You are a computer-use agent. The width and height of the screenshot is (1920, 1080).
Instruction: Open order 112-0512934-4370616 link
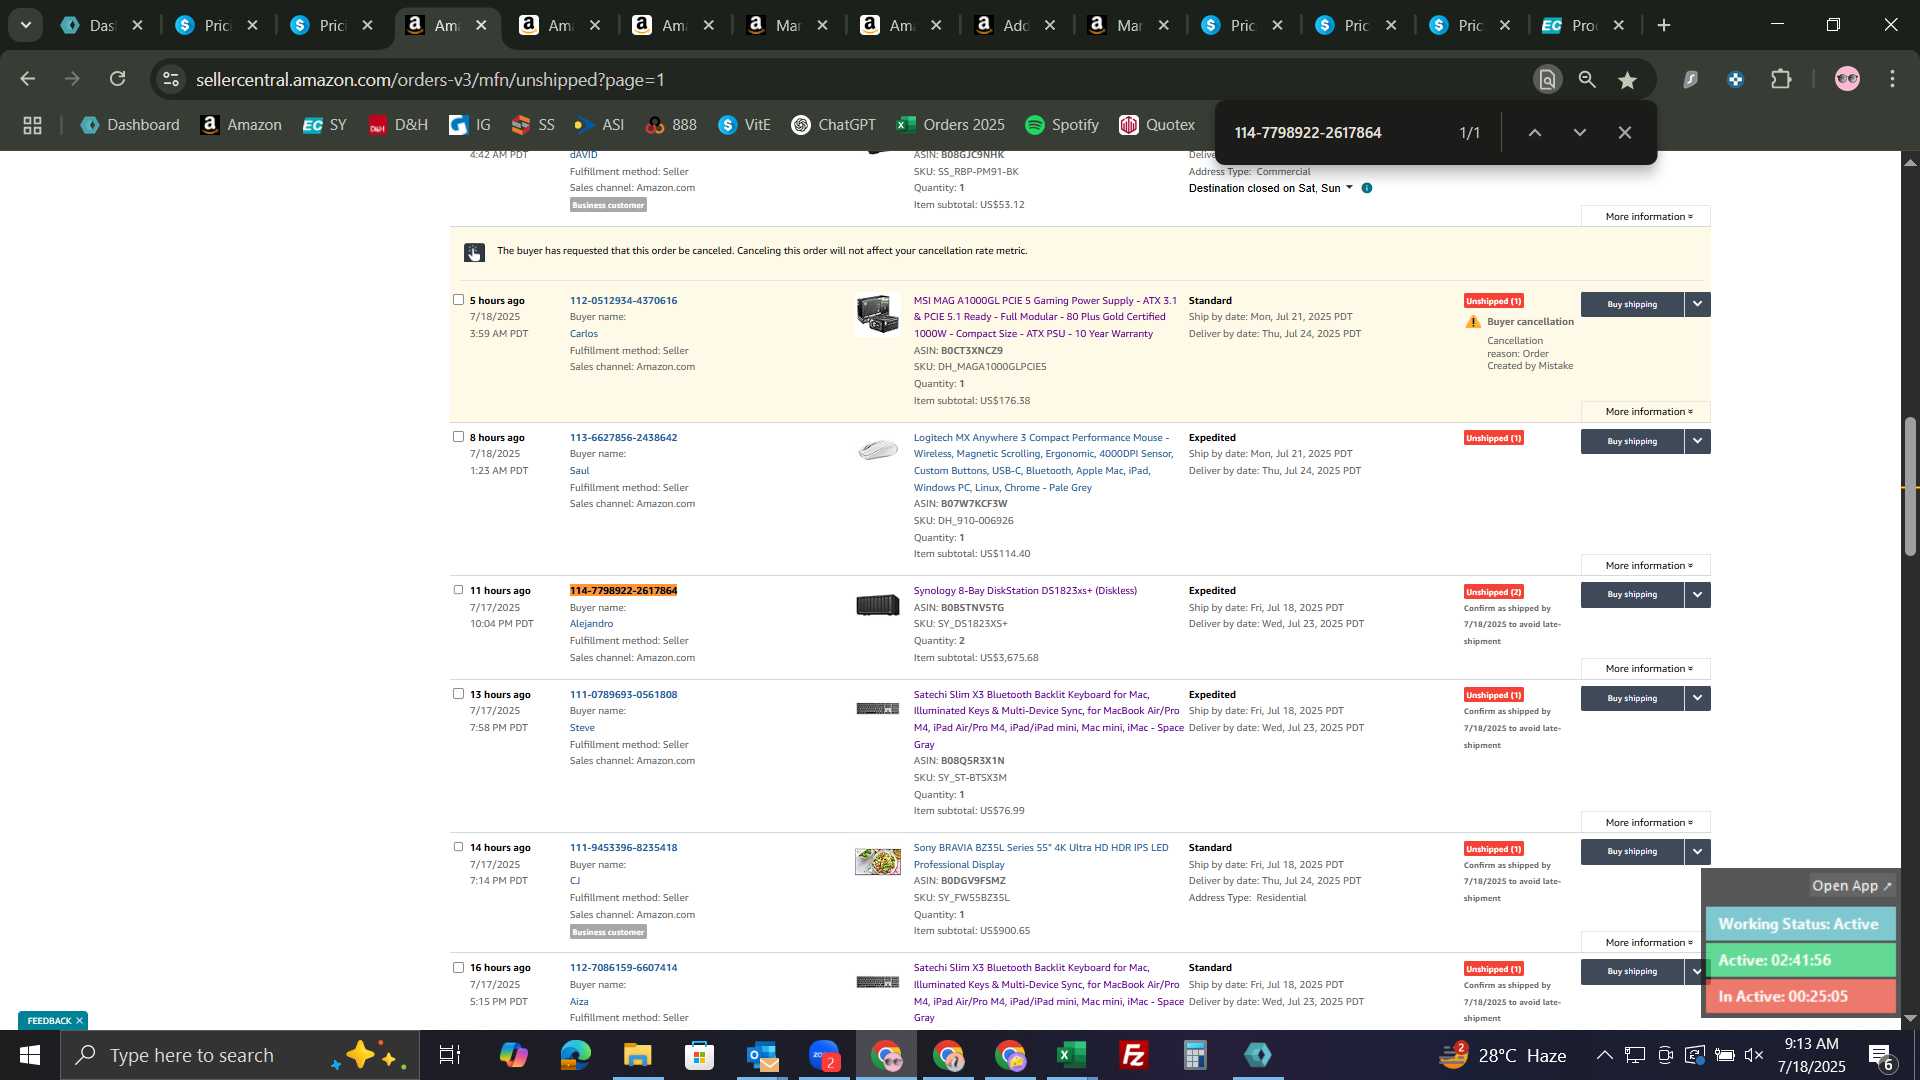(x=623, y=300)
